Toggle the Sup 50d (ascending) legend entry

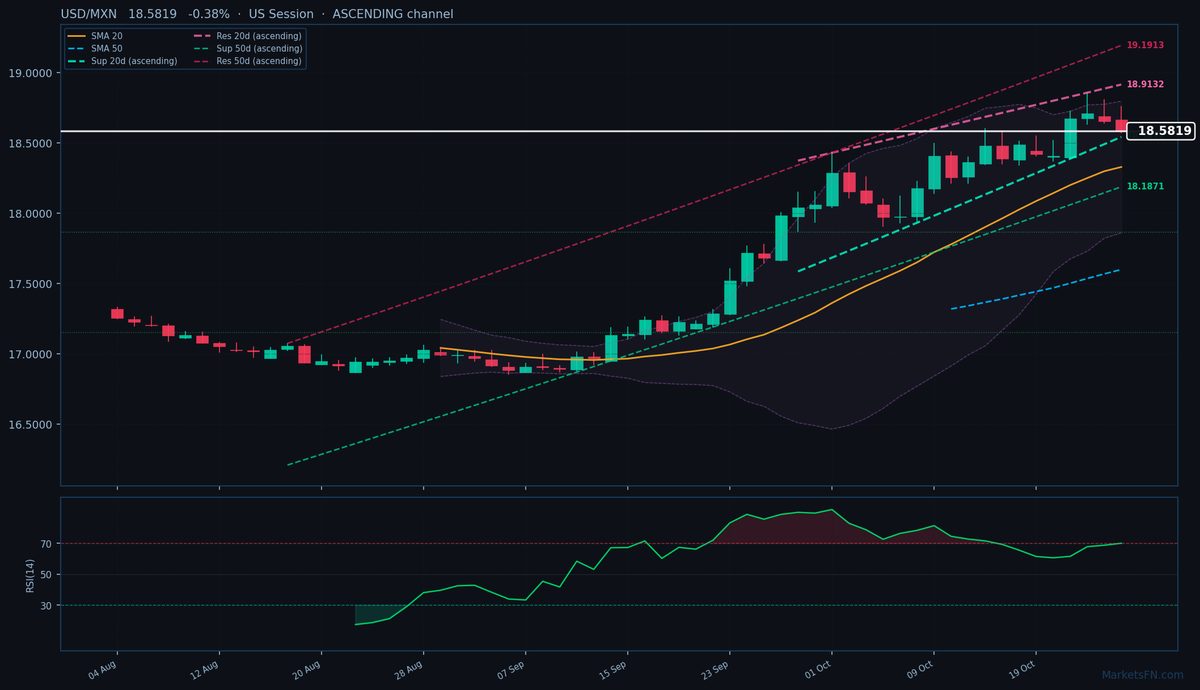(x=246, y=48)
